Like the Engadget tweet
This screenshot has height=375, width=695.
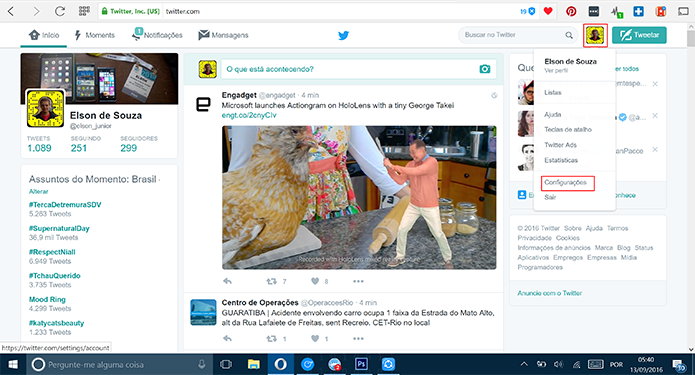[315, 281]
